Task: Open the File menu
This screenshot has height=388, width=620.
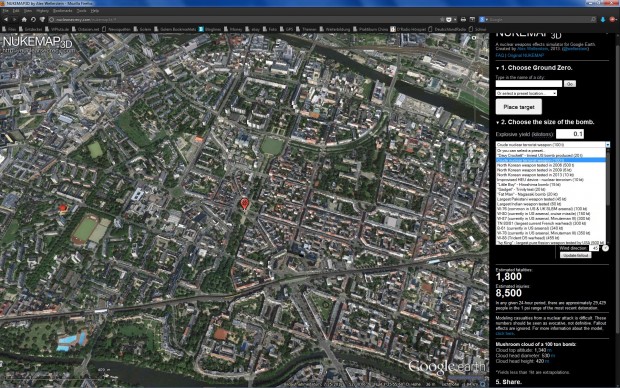Action: pos(6,11)
